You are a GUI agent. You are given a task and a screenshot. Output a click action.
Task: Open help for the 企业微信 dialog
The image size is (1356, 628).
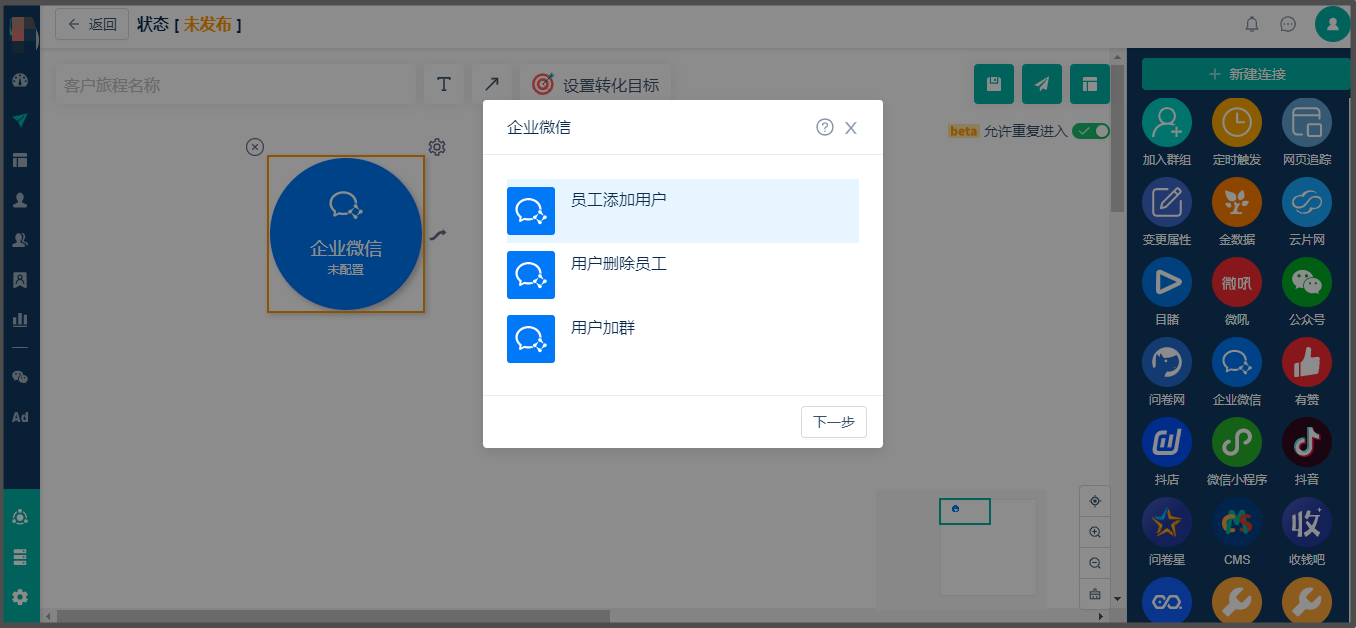point(825,127)
